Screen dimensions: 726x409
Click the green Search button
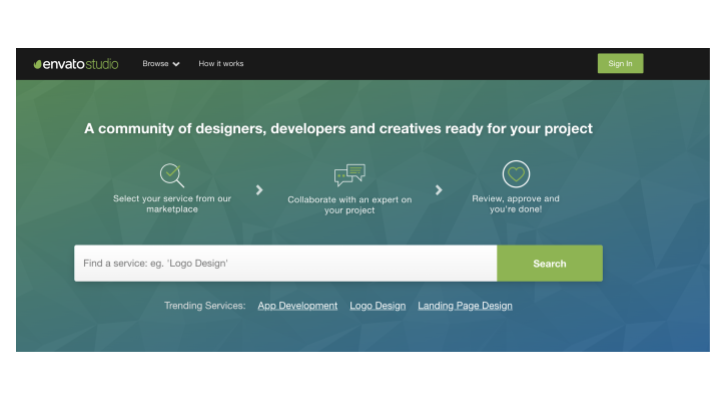pos(550,263)
